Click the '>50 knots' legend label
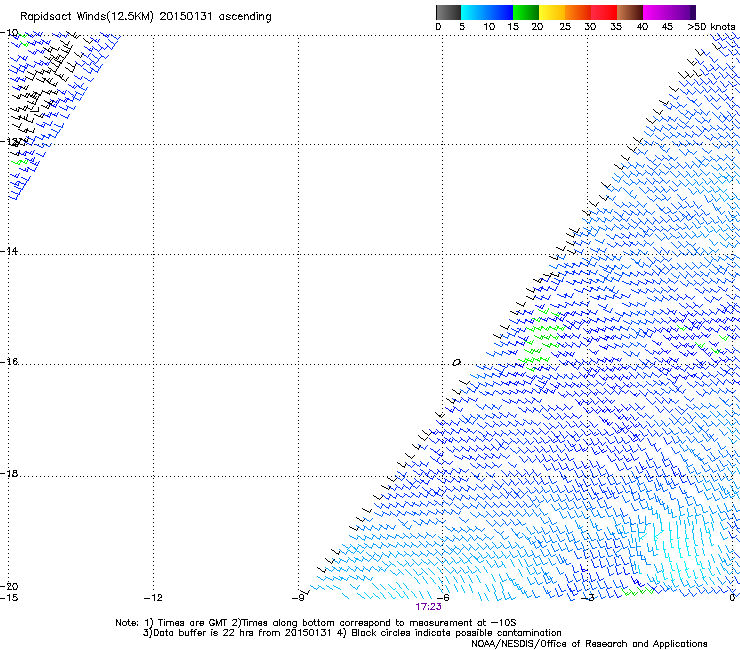This screenshot has width=740, height=650. pyautogui.click(x=712, y=27)
